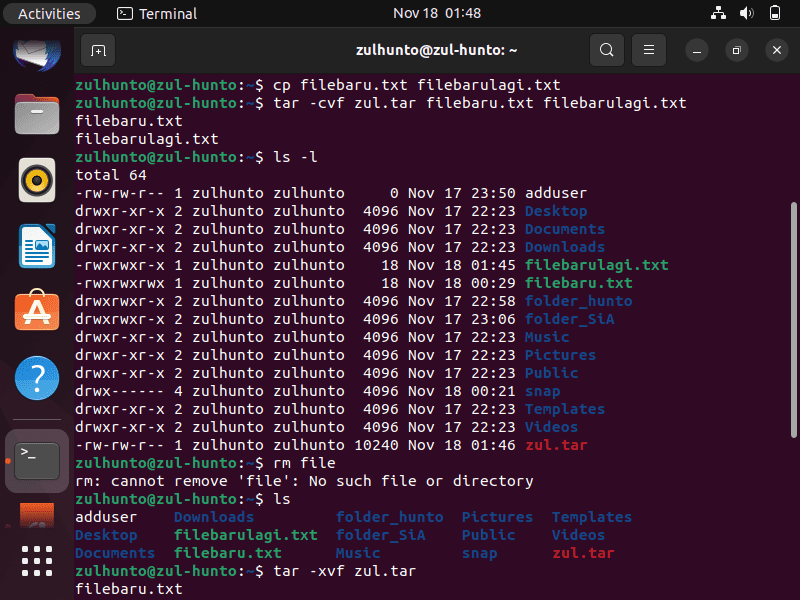Open the Activities overview

pos(49,13)
